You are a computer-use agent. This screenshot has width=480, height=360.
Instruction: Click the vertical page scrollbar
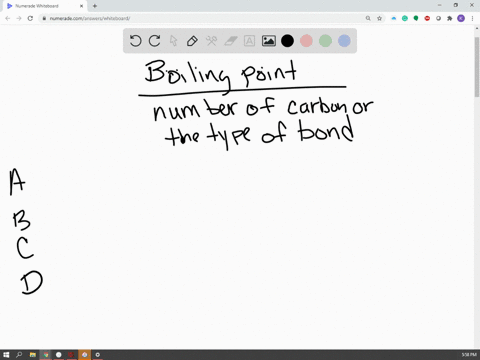tap(477, 67)
